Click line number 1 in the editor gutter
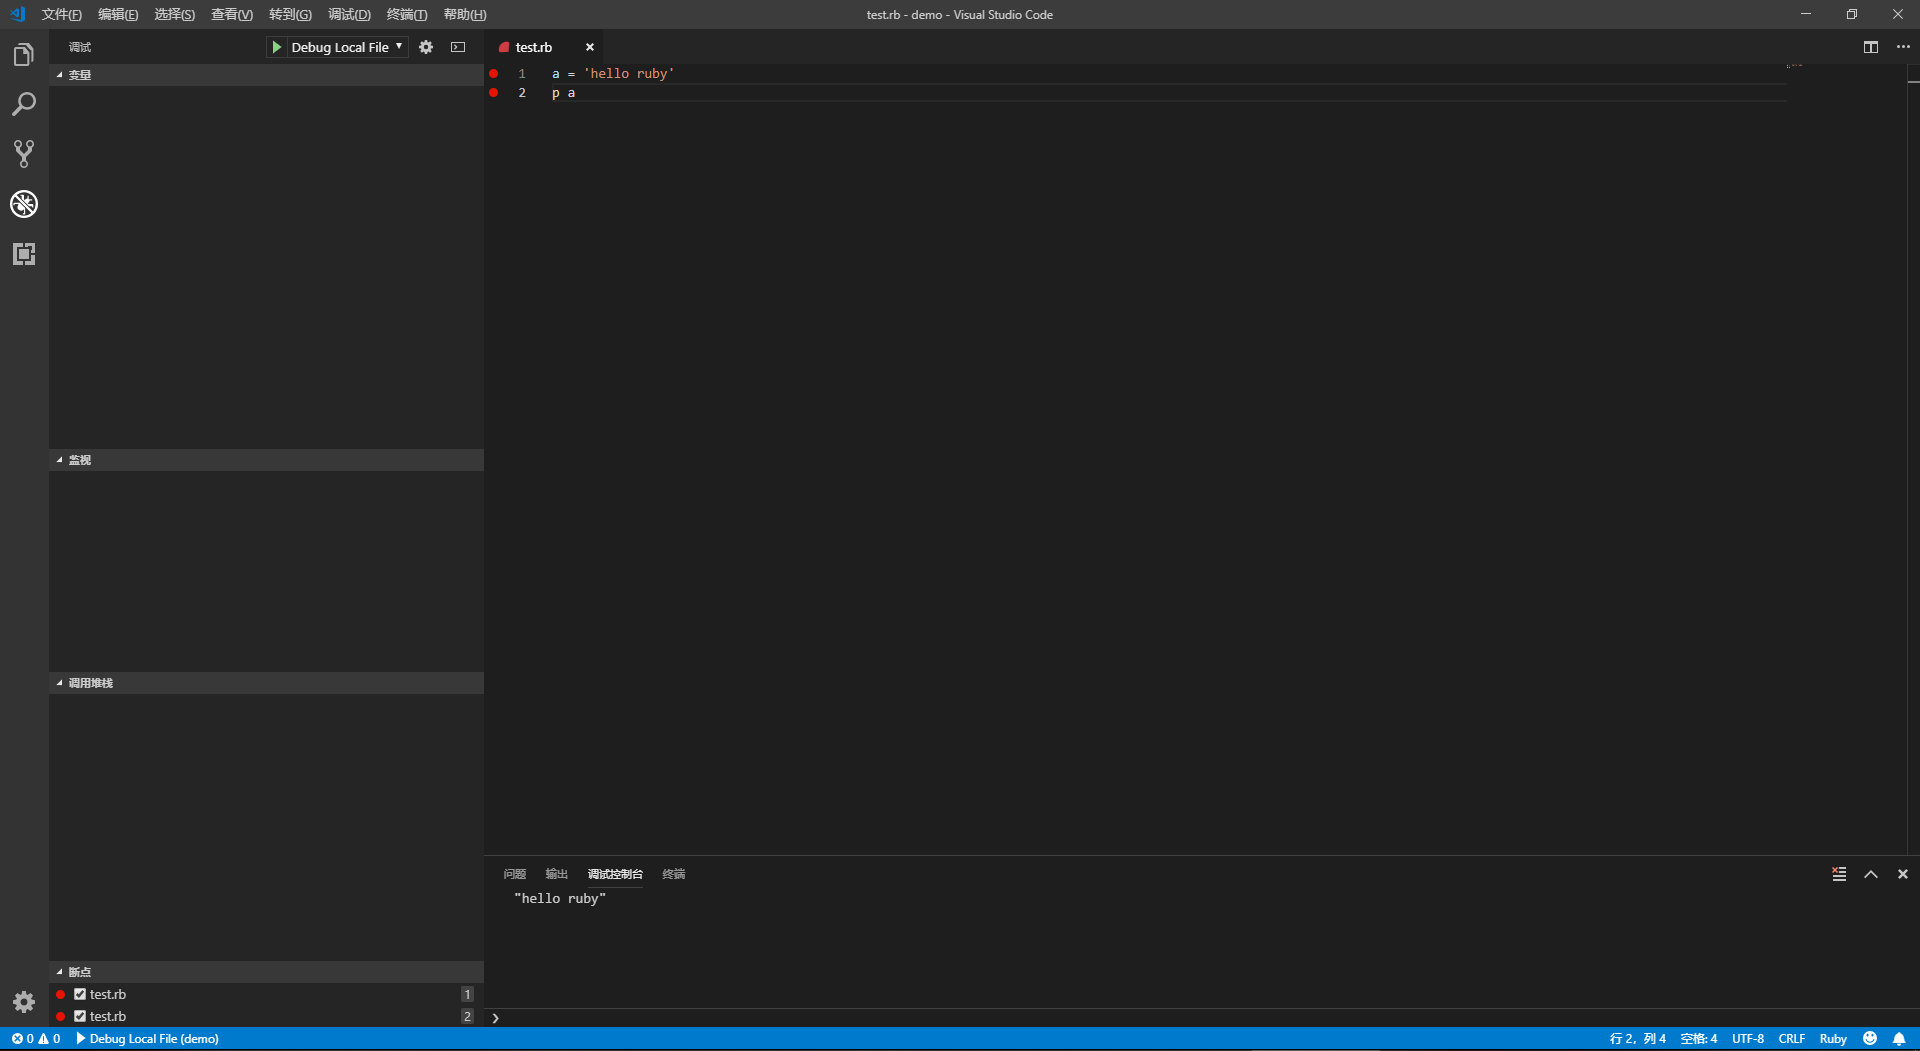 pos(522,74)
